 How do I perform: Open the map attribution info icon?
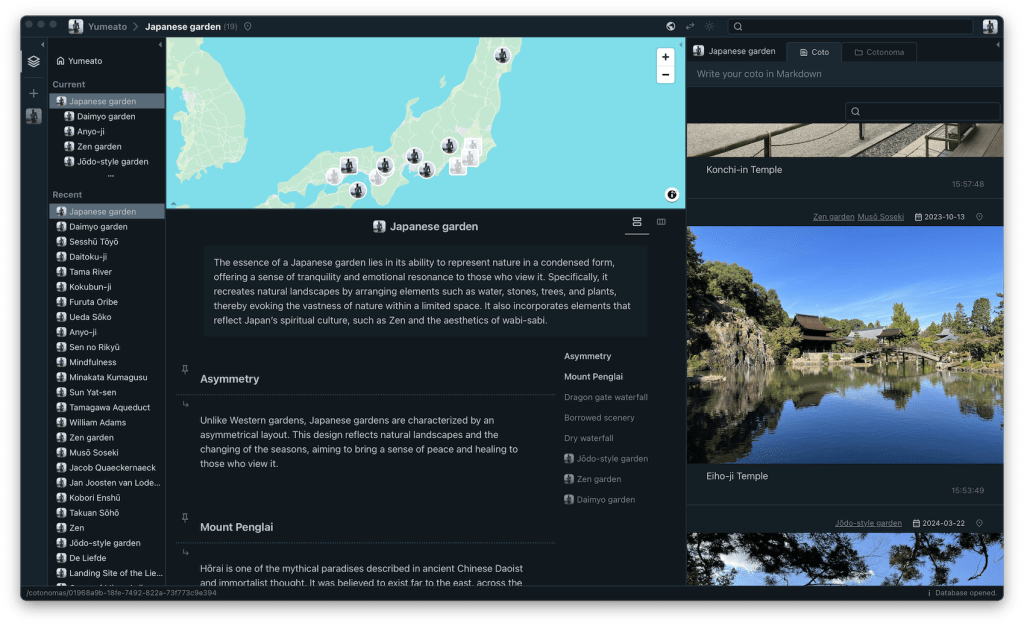coord(672,195)
